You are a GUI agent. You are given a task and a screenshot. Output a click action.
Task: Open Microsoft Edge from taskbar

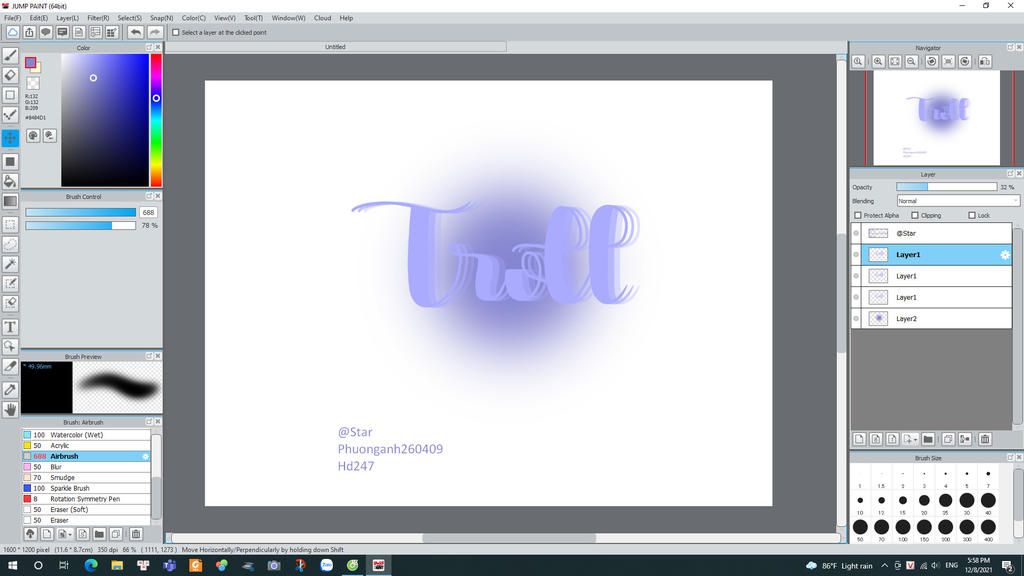91,566
